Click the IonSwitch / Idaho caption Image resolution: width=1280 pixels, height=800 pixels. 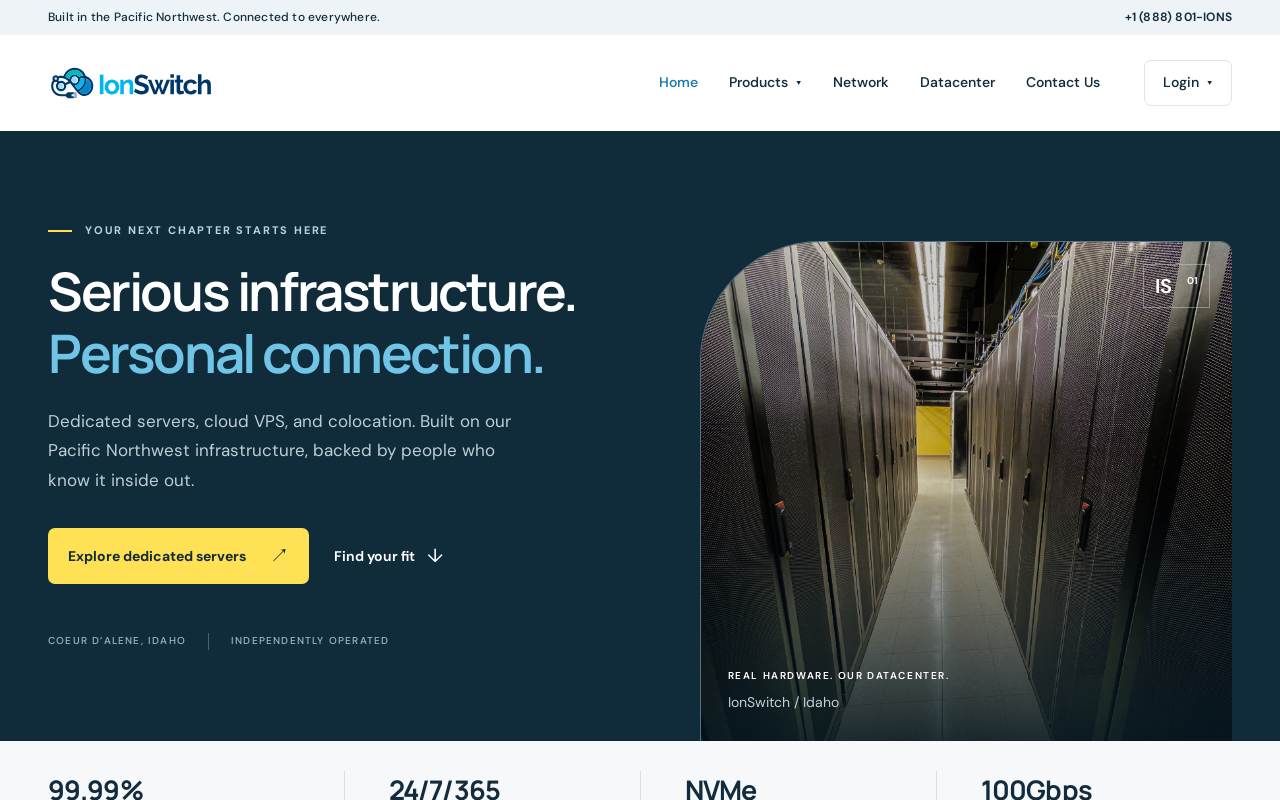[783, 702]
